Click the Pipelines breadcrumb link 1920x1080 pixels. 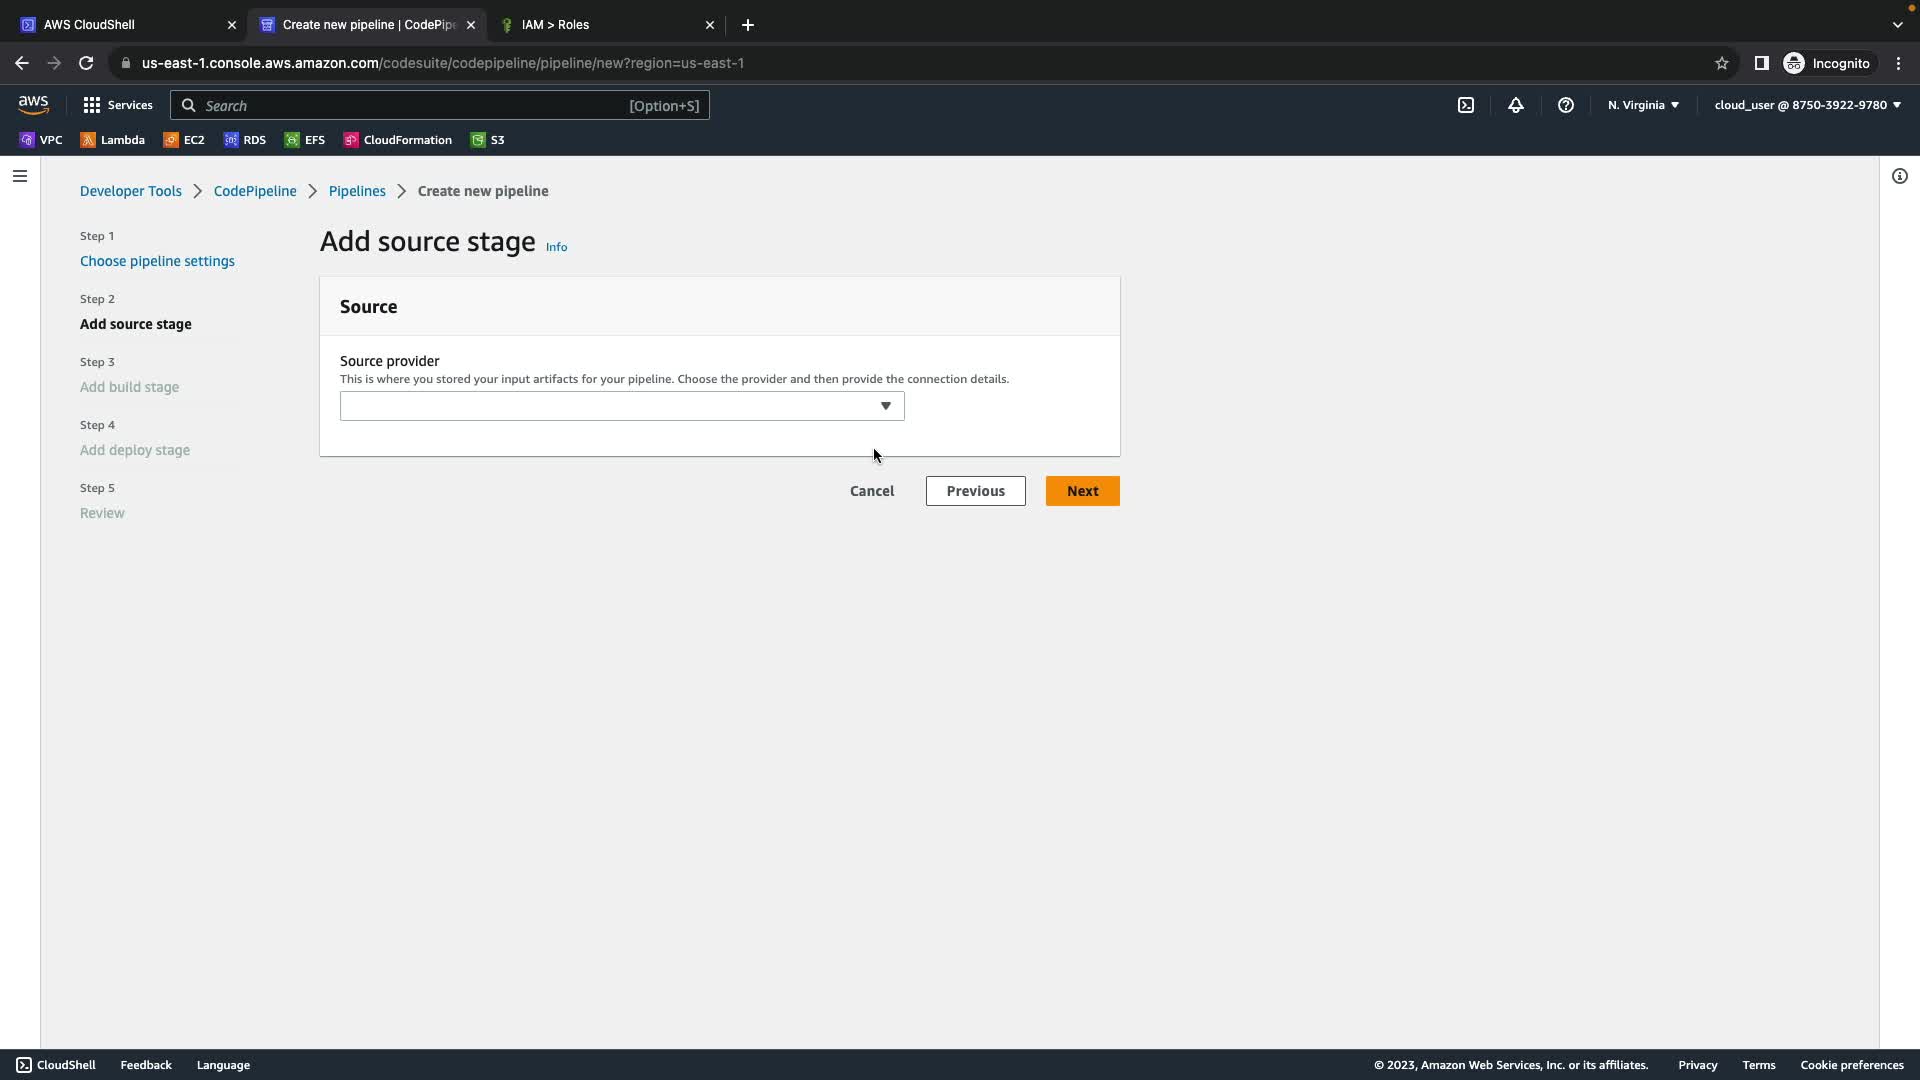tap(357, 191)
